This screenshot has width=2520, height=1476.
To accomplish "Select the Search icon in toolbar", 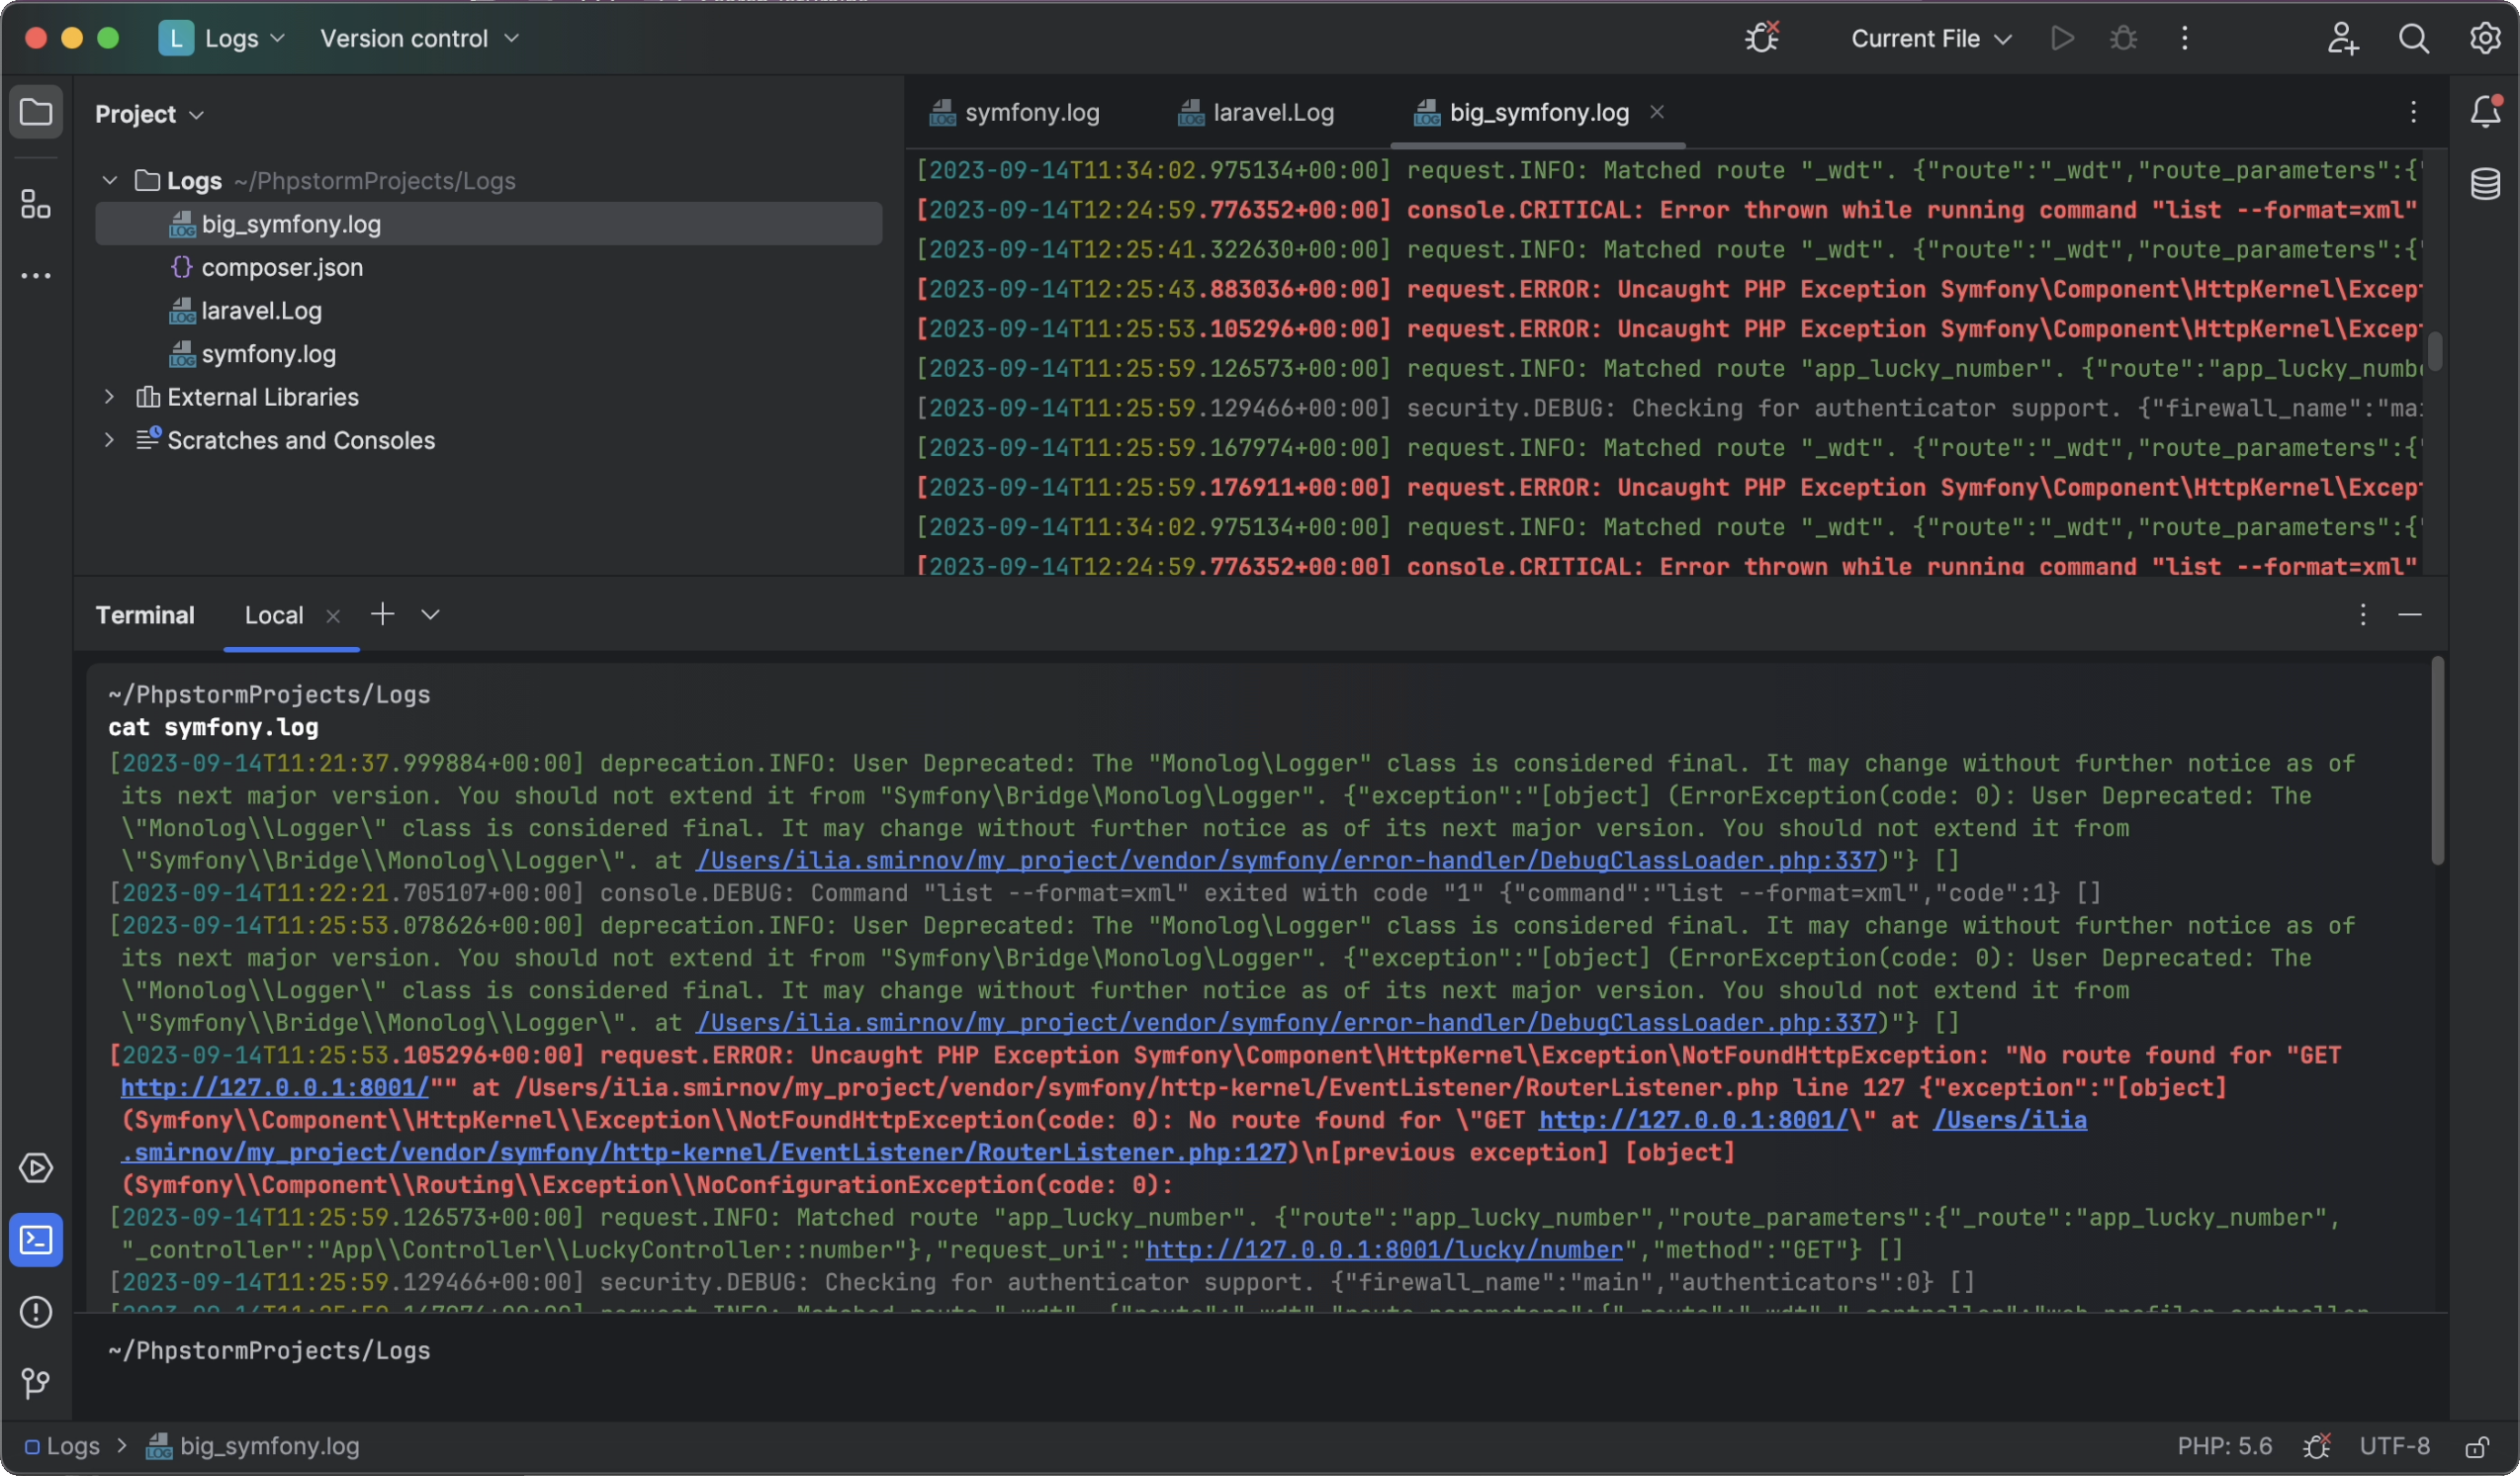I will [2413, 39].
